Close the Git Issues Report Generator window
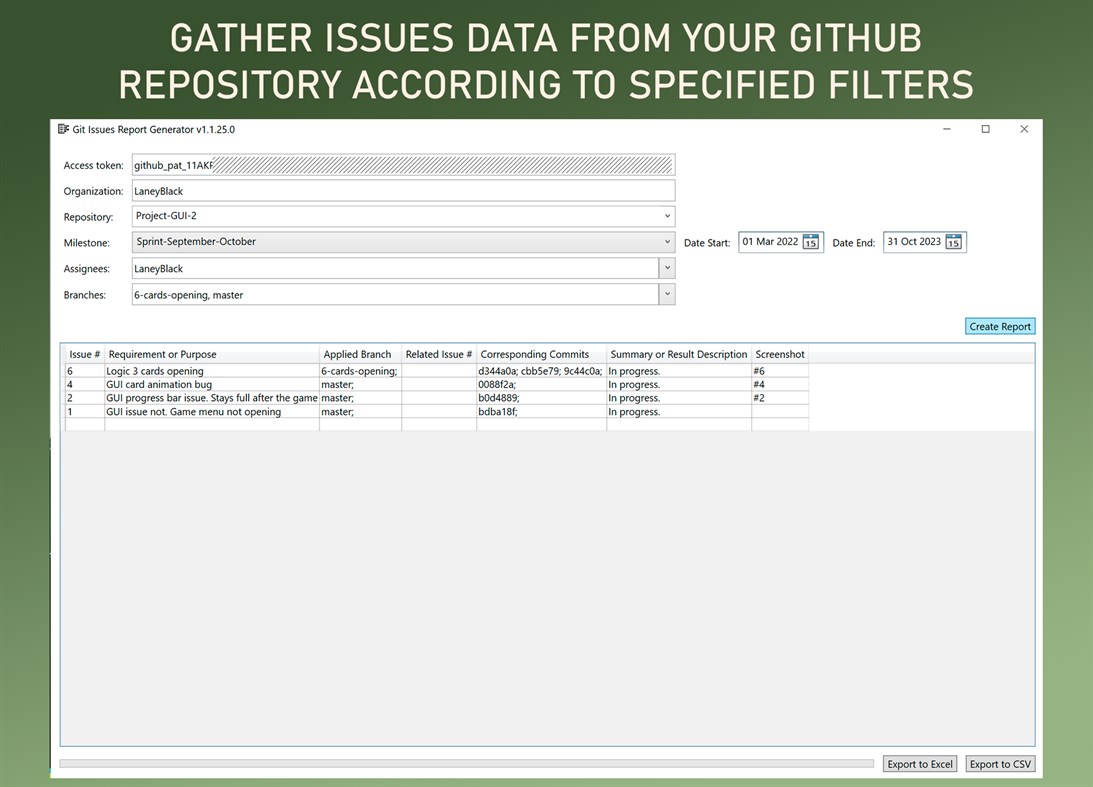1093x787 pixels. coord(1024,129)
